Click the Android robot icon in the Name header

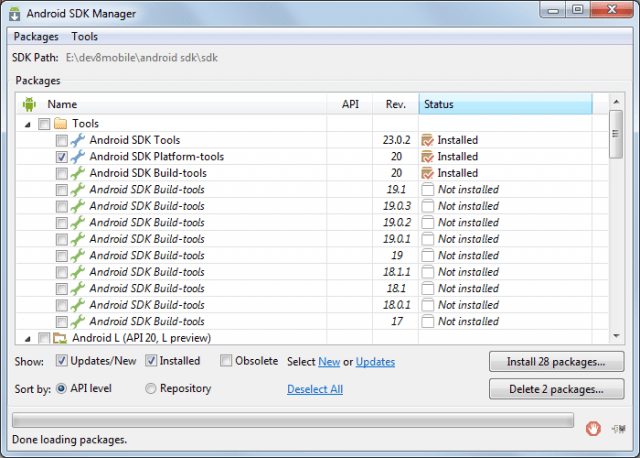[x=29, y=104]
